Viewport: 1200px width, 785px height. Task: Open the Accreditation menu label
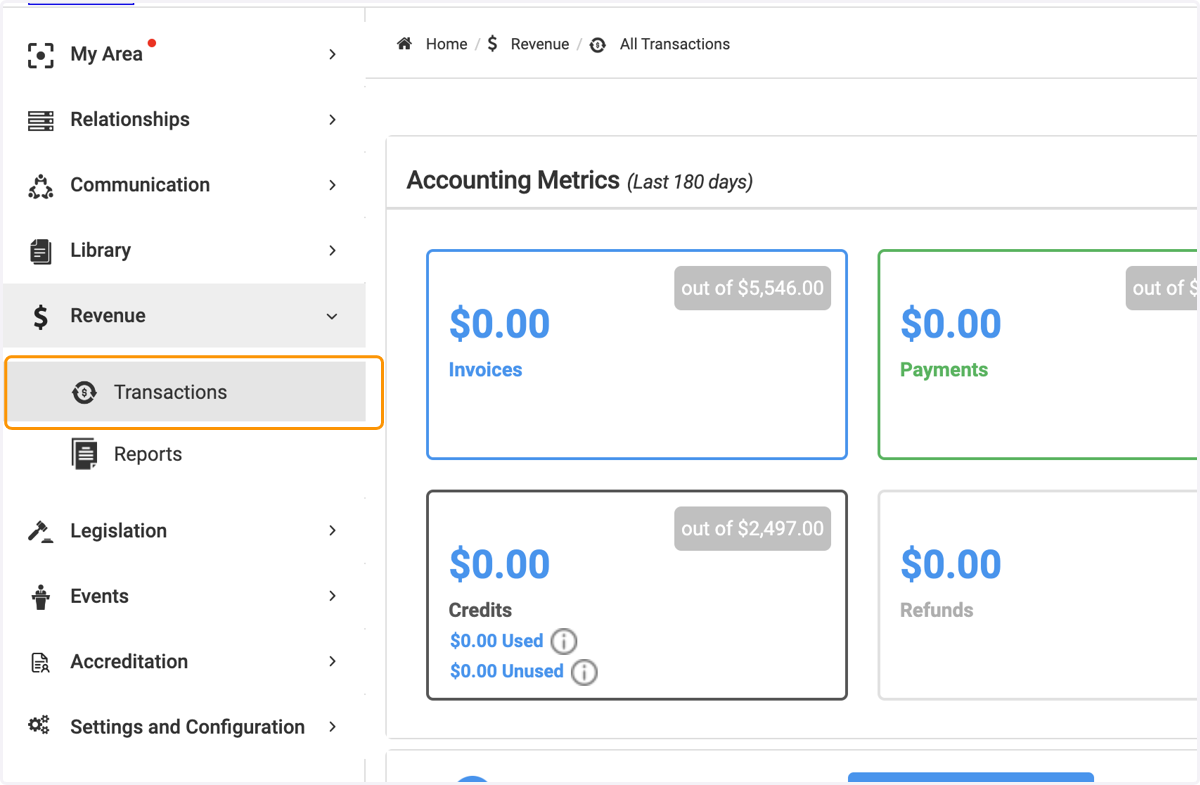(x=129, y=662)
